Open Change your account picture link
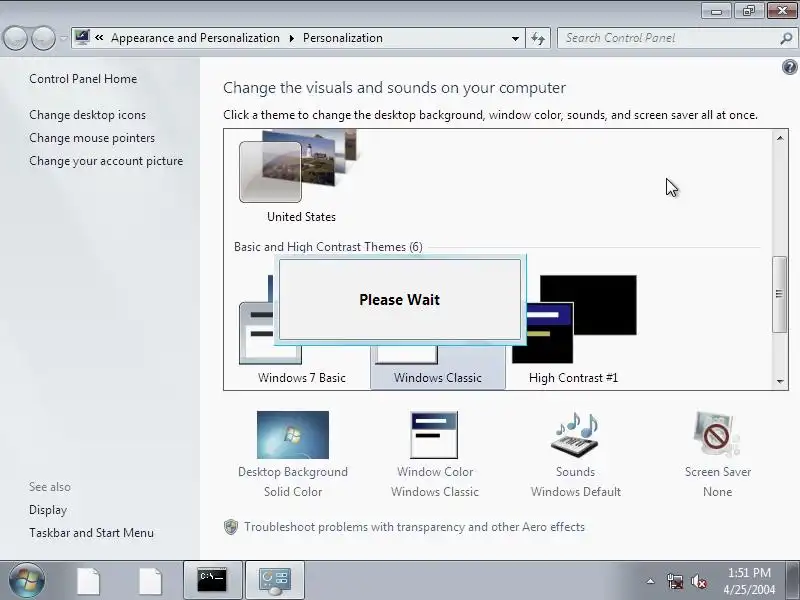Image resolution: width=800 pixels, height=600 pixels. tap(106, 161)
